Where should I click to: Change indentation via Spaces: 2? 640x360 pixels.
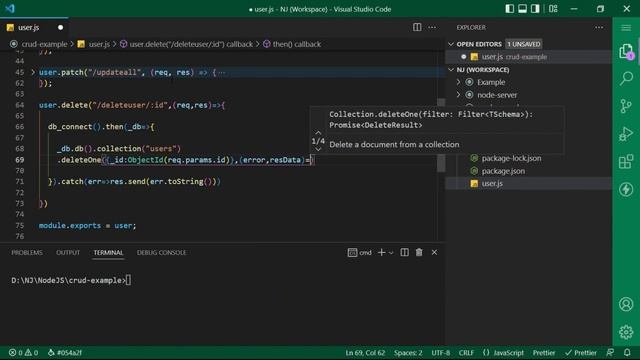click(408, 352)
